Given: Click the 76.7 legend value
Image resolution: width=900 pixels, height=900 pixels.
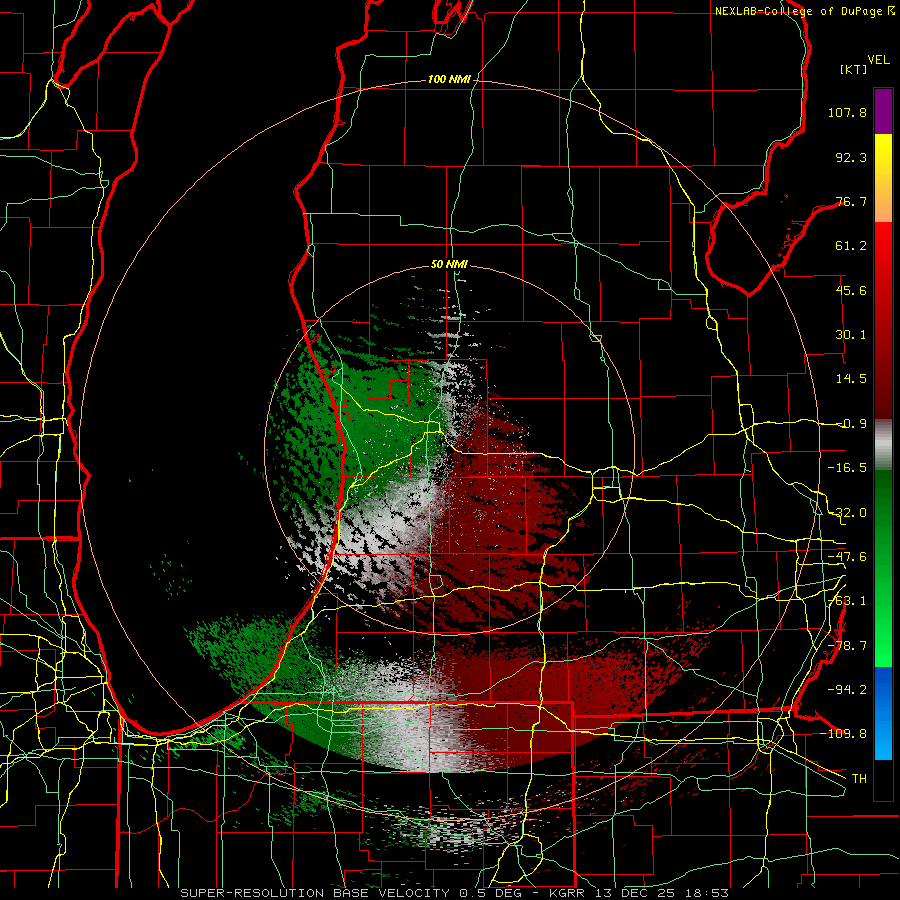Looking at the screenshot, I should 851,201.
